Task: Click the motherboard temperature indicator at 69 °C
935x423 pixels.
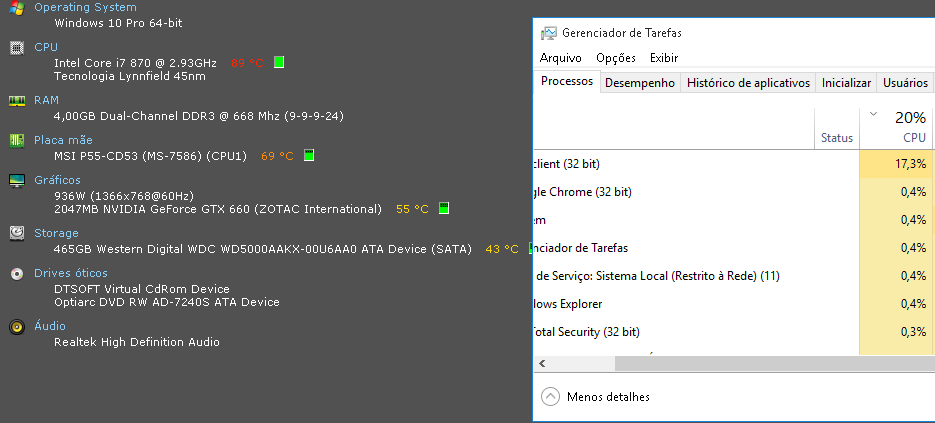Action: coord(308,155)
